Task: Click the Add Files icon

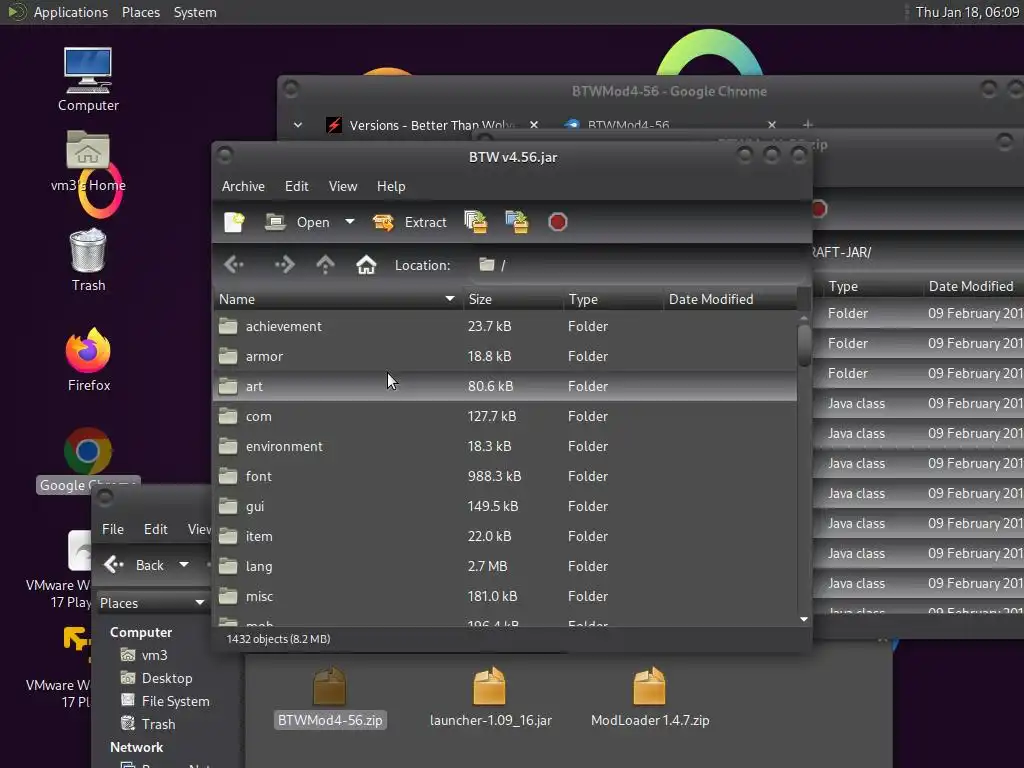Action: (475, 222)
